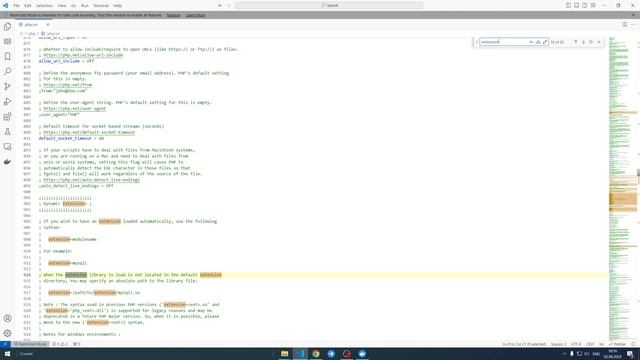Open the File menu

16,6
